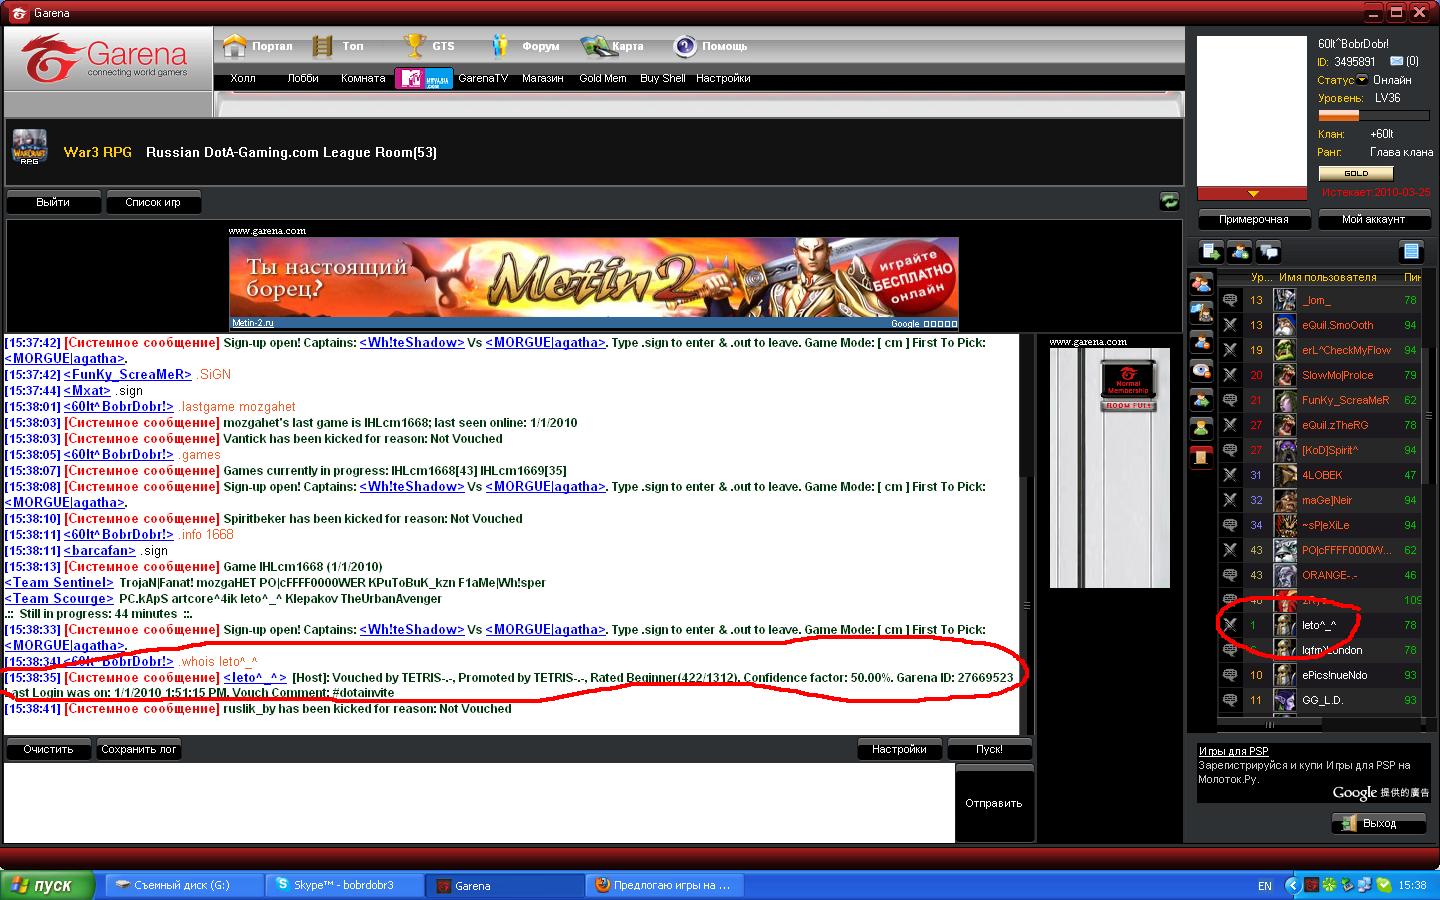Screen dimensions: 1440x900
Task: Open the Статус dropdown arrow
Action: click(x=1362, y=80)
